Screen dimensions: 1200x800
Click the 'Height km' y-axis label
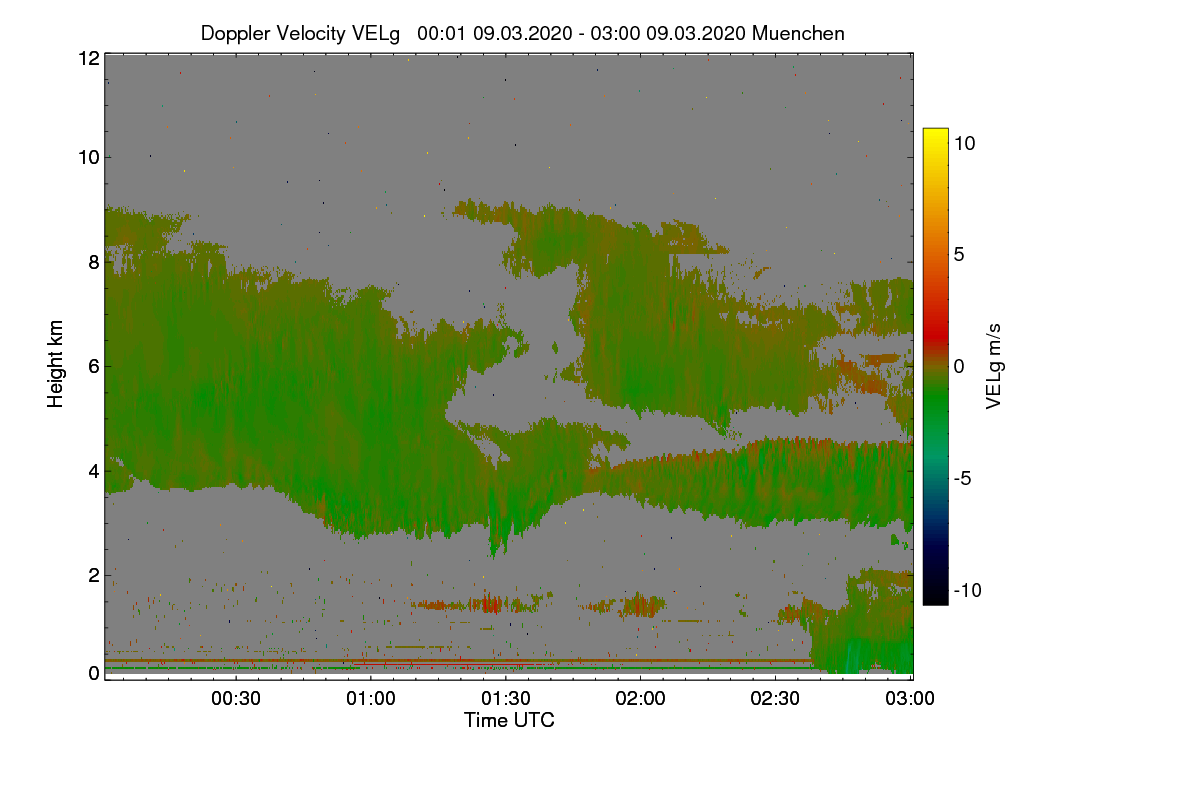pos(56,364)
